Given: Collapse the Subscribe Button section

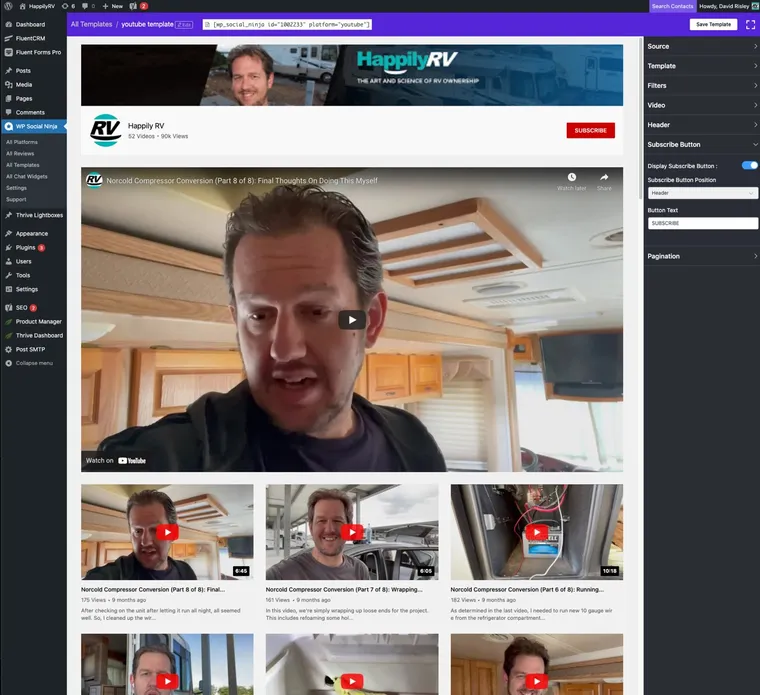Looking at the screenshot, I should (x=702, y=144).
